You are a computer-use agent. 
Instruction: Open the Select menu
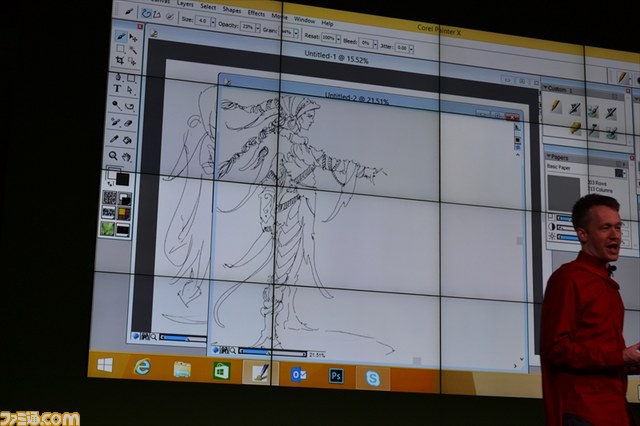point(208,7)
